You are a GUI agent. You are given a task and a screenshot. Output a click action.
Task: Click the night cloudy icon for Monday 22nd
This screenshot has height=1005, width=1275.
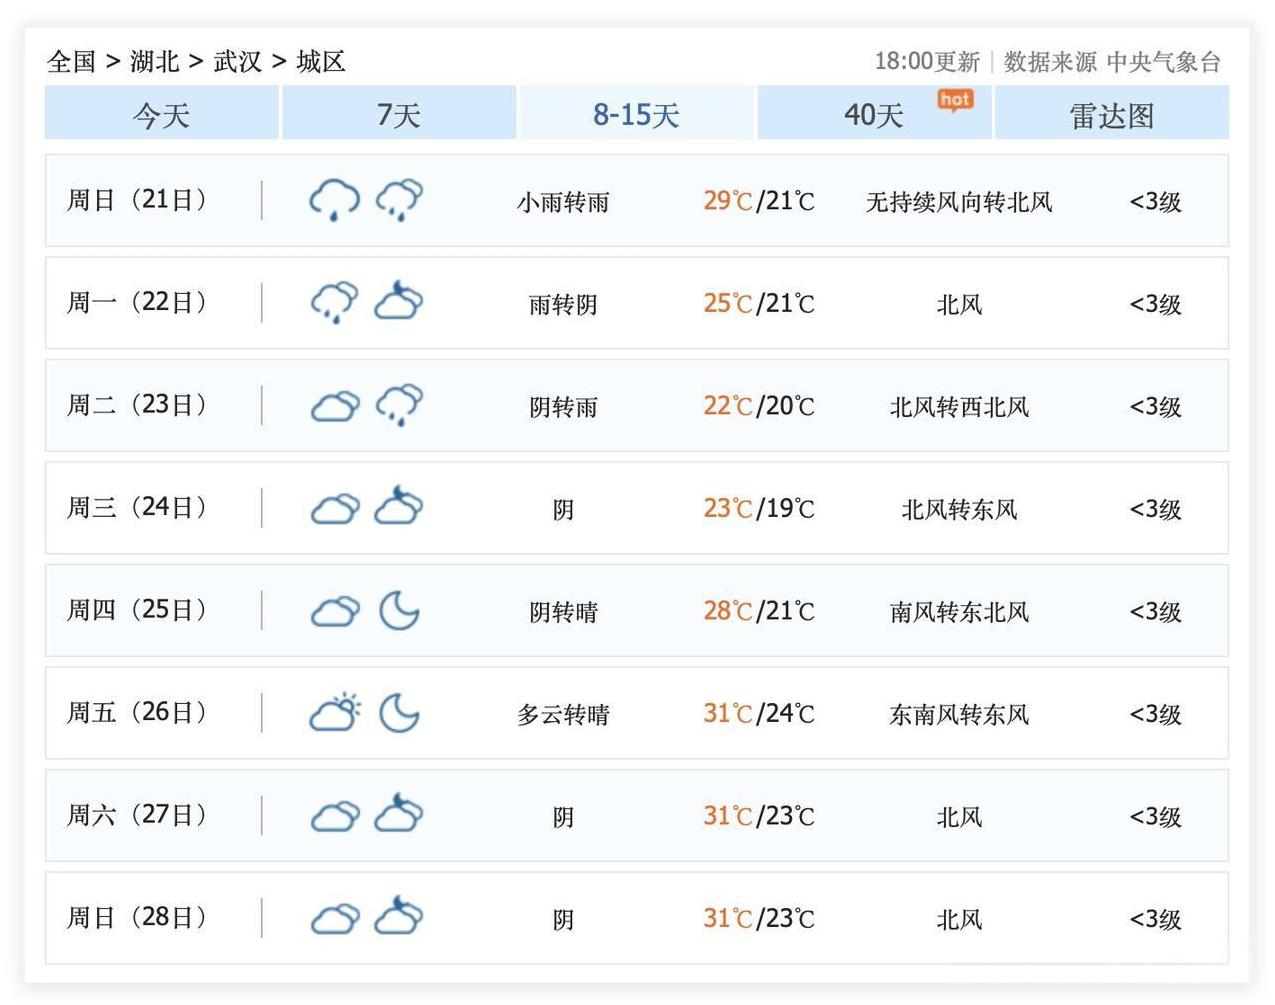click(398, 302)
